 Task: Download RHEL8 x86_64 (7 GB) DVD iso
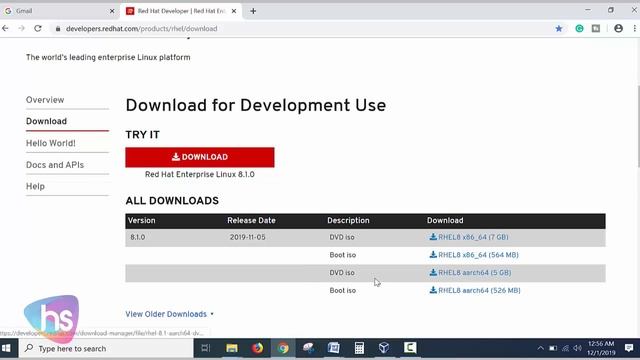click(x=469, y=237)
